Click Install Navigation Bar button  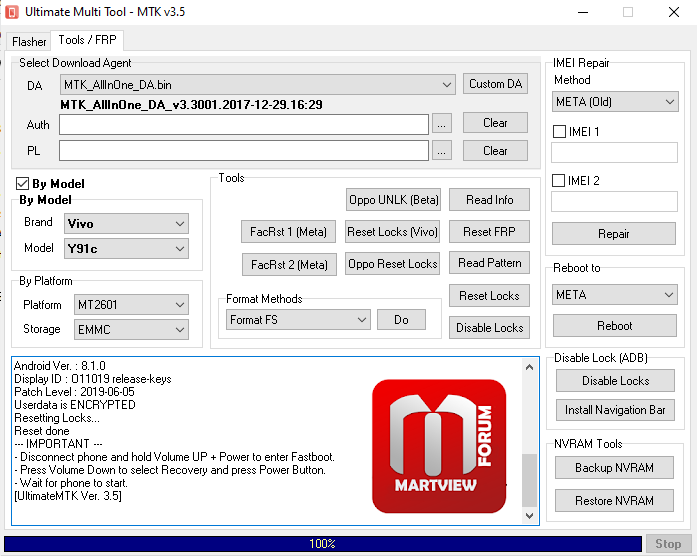[615, 409]
